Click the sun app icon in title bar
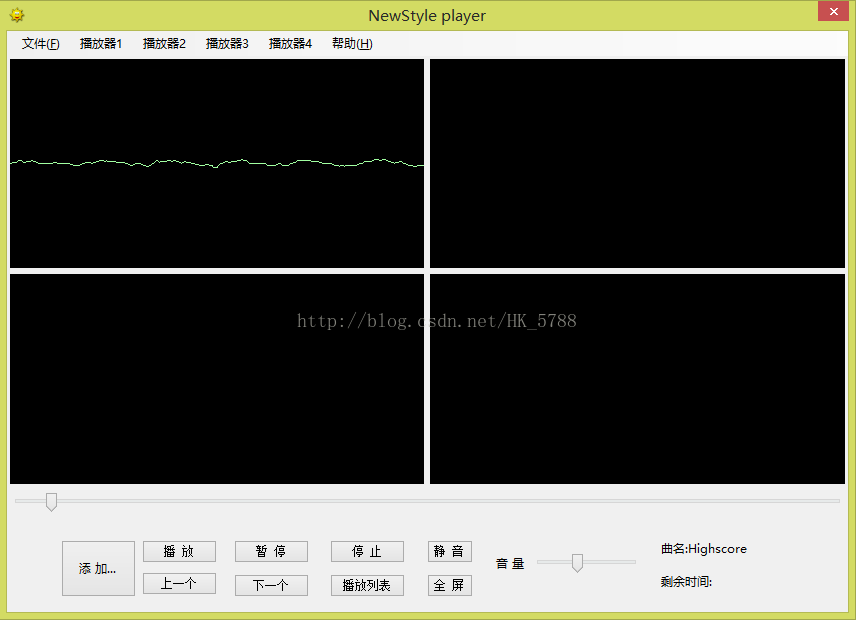Image resolution: width=856 pixels, height=620 pixels. pyautogui.click(x=17, y=15)
